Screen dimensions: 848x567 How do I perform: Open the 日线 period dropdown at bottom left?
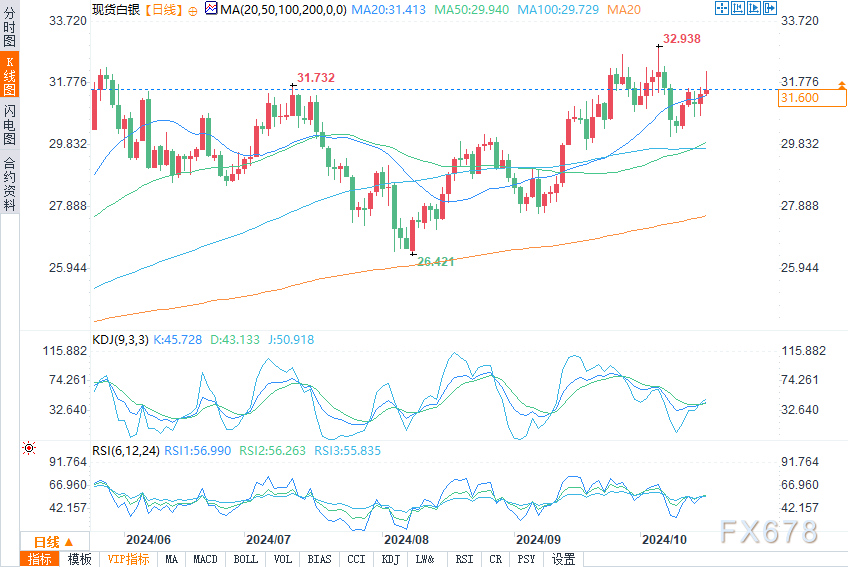point(48,540)
